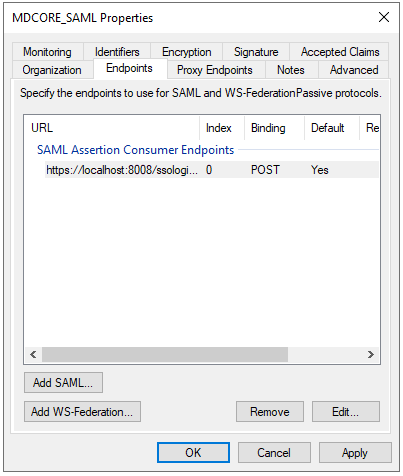Open the Advanced tab
403x476 pixels.
[x=354, y=70]
